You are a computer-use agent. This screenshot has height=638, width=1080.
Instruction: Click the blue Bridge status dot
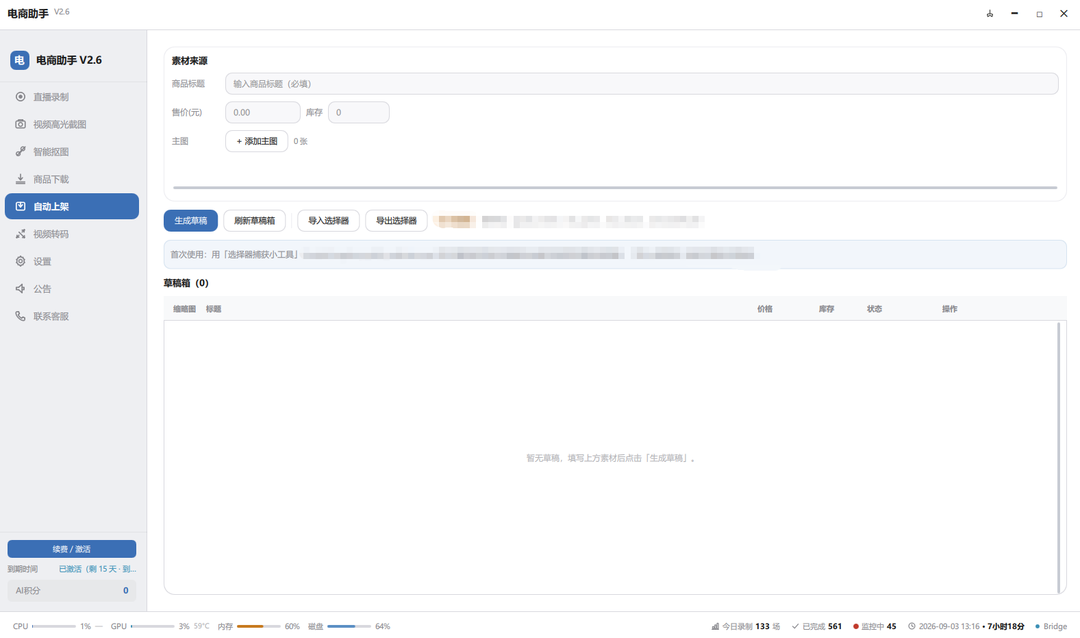pyautogui.click(x=1037, y=626)
